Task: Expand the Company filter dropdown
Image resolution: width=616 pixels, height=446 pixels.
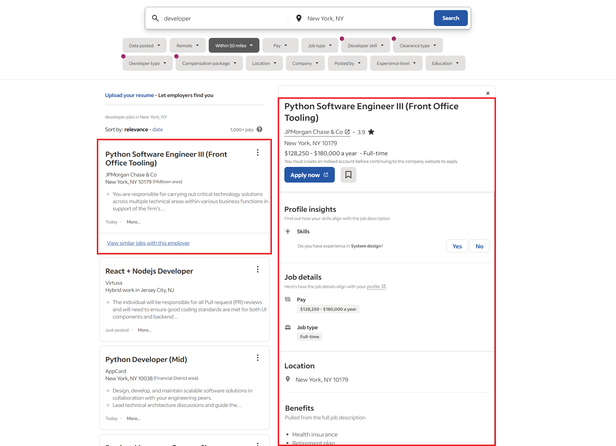Action: point(305,63)
